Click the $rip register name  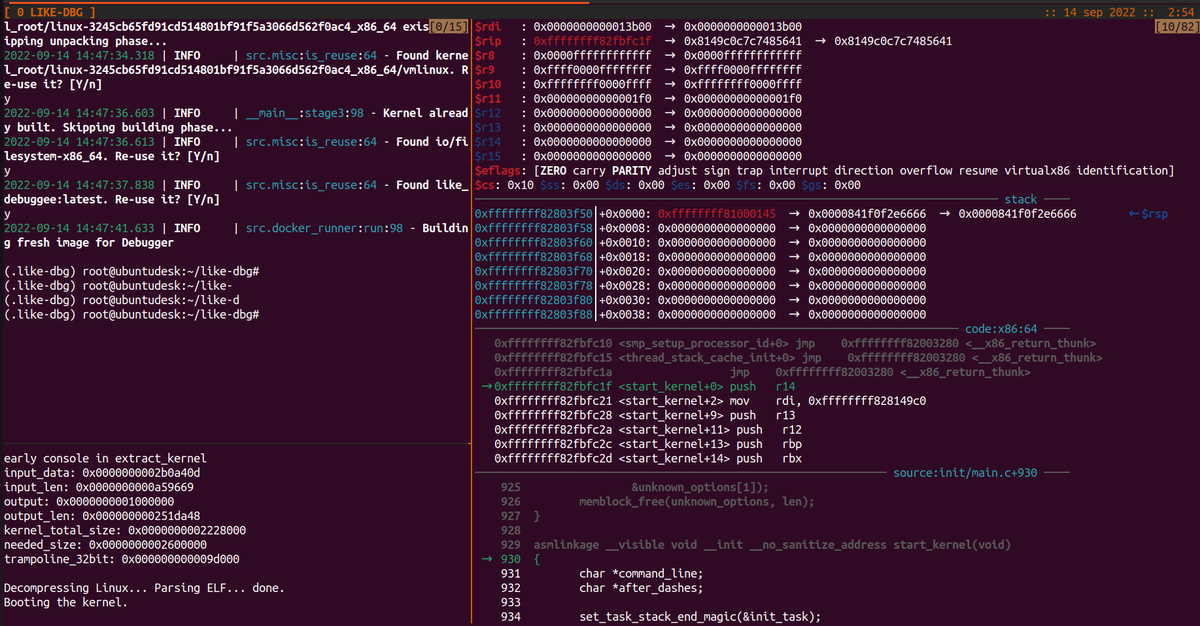(x=488, y=41)
